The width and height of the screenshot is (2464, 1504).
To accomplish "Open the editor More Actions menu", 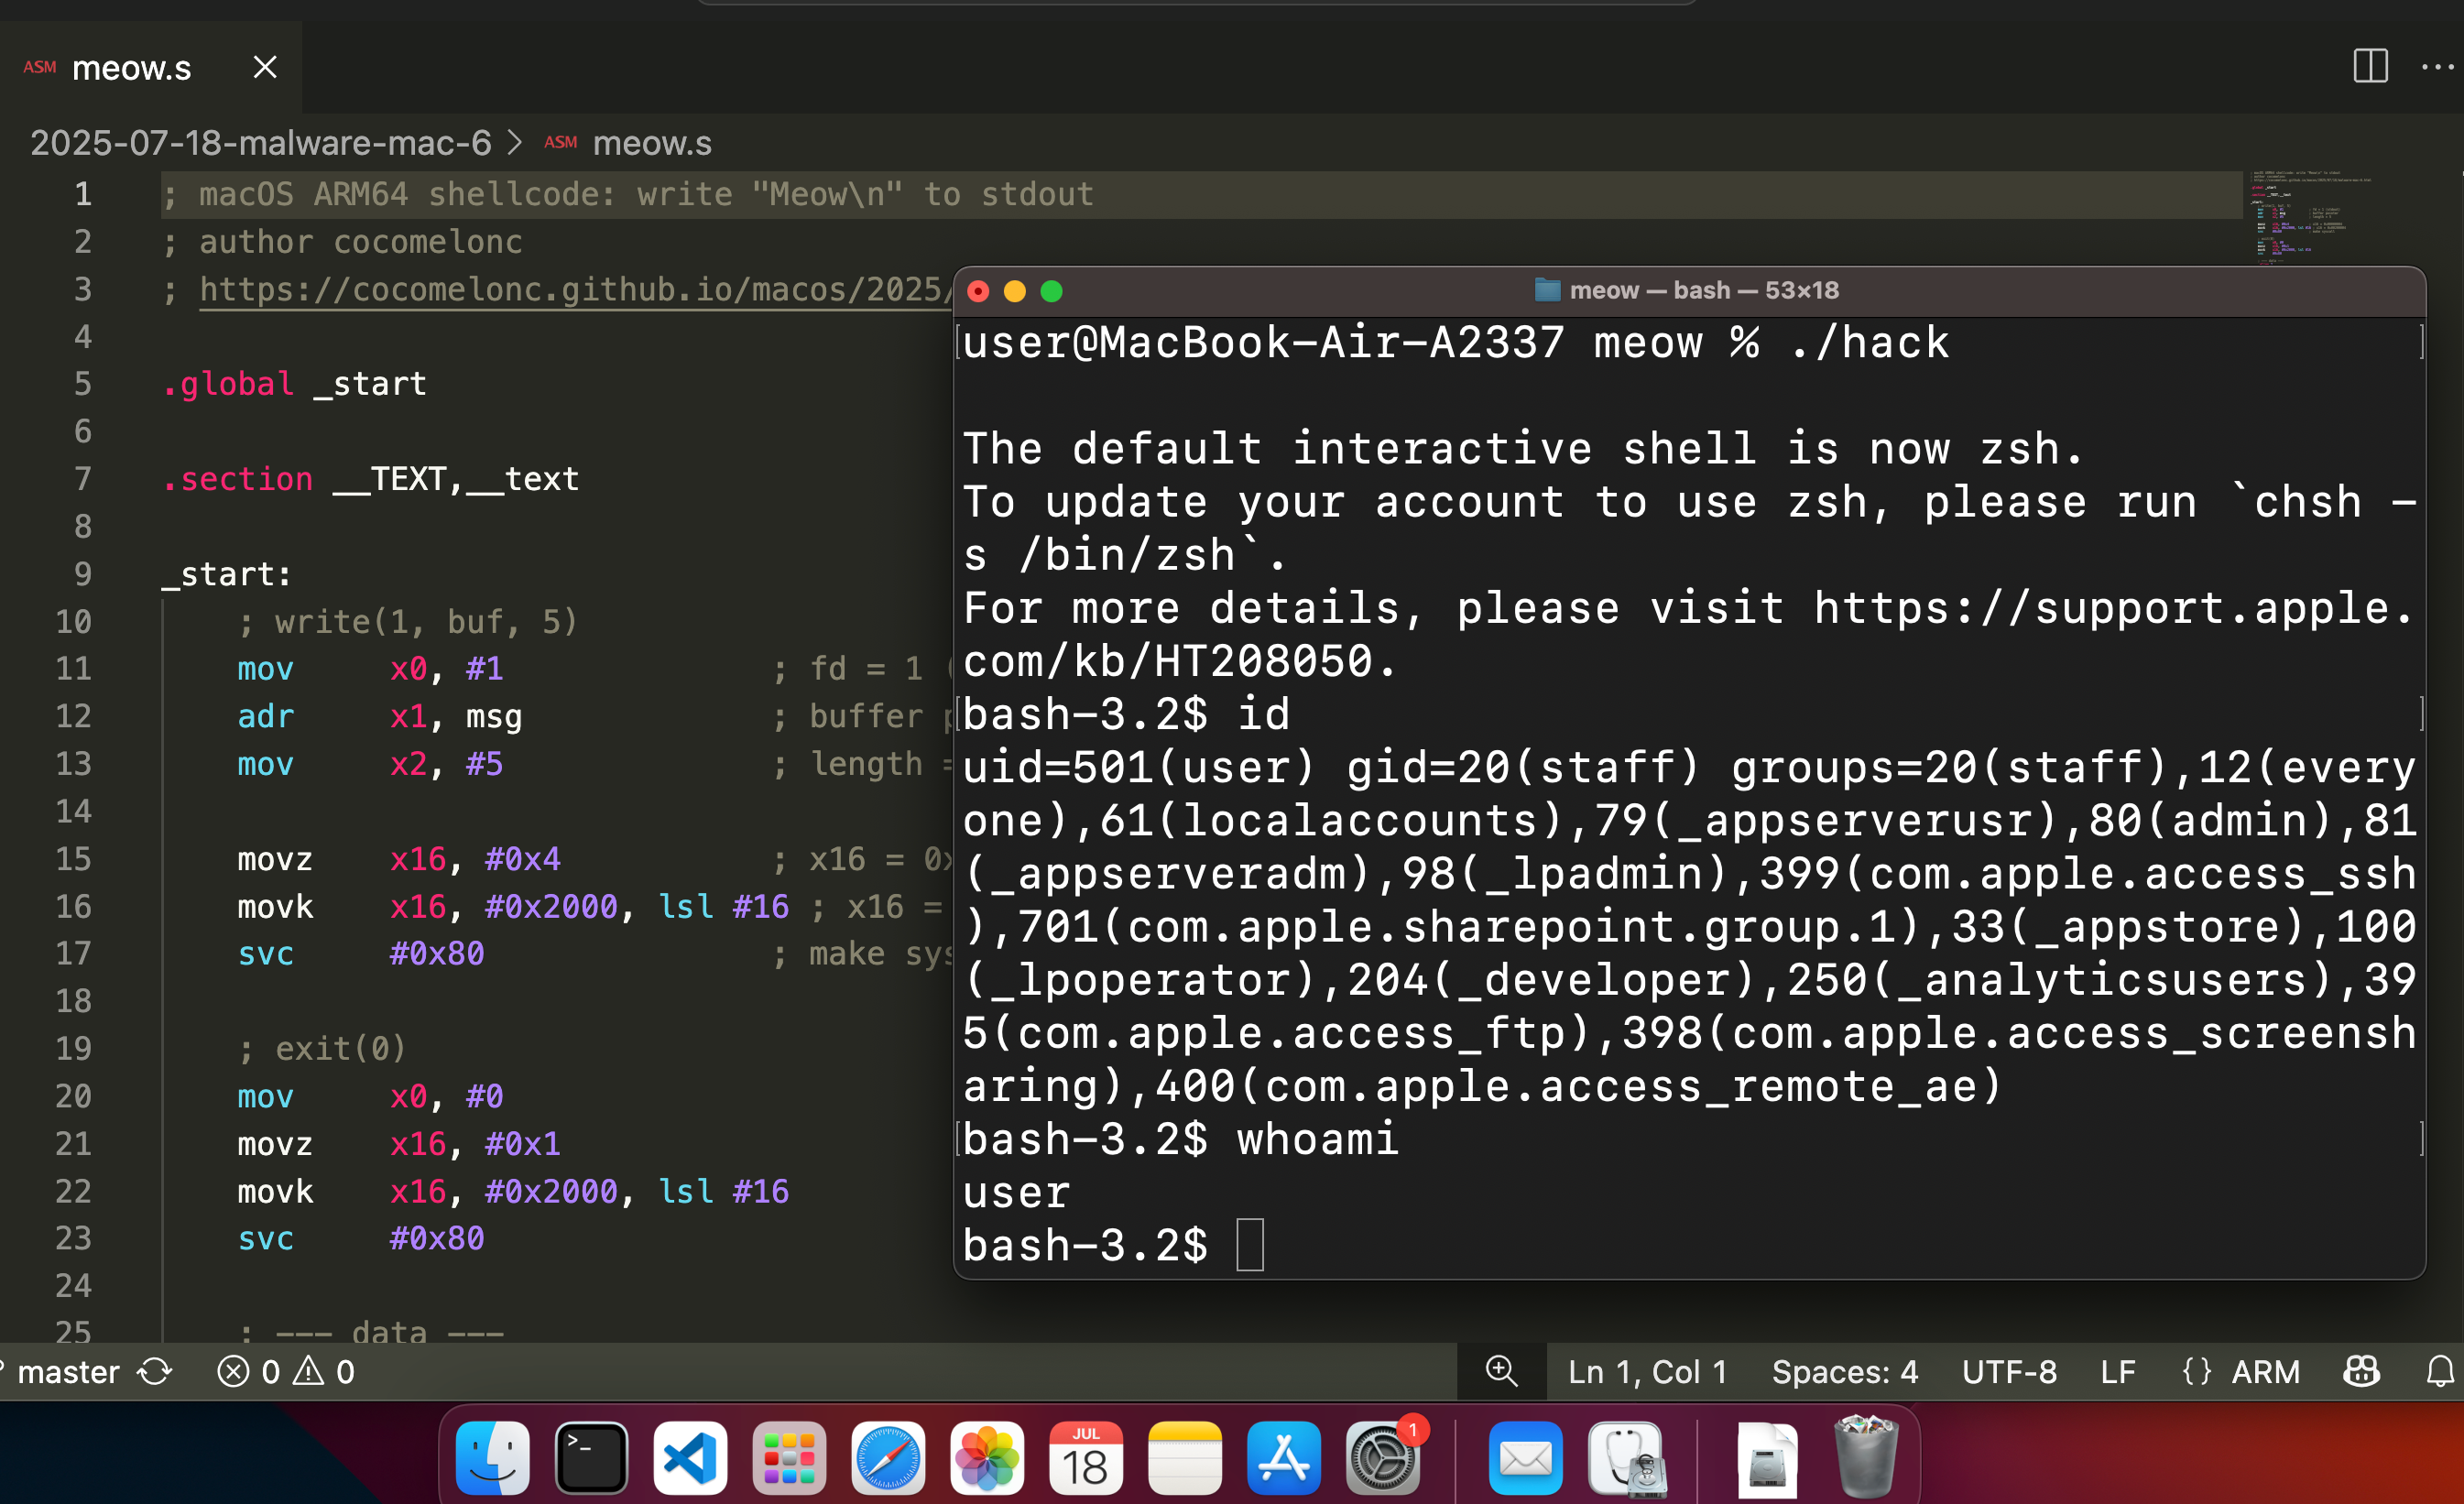I will tap(2437, 67).
